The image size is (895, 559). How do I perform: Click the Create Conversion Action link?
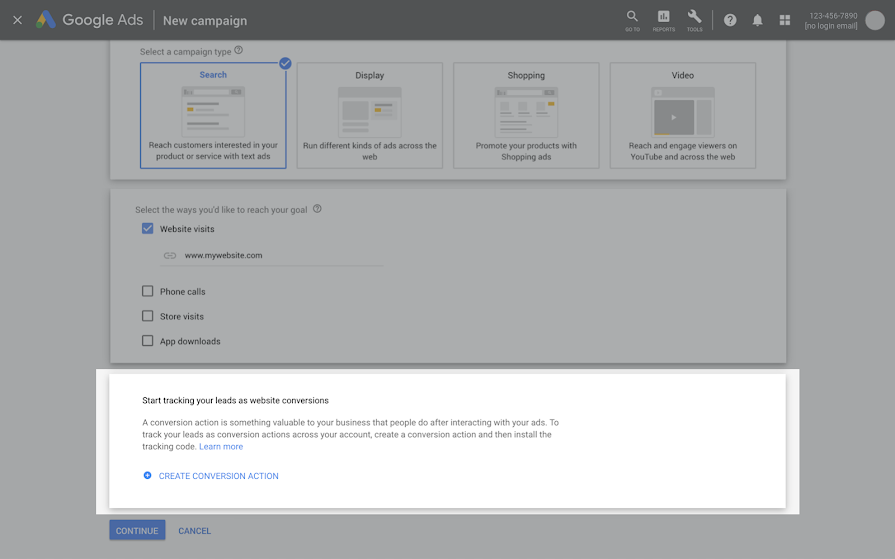[218, 476]
